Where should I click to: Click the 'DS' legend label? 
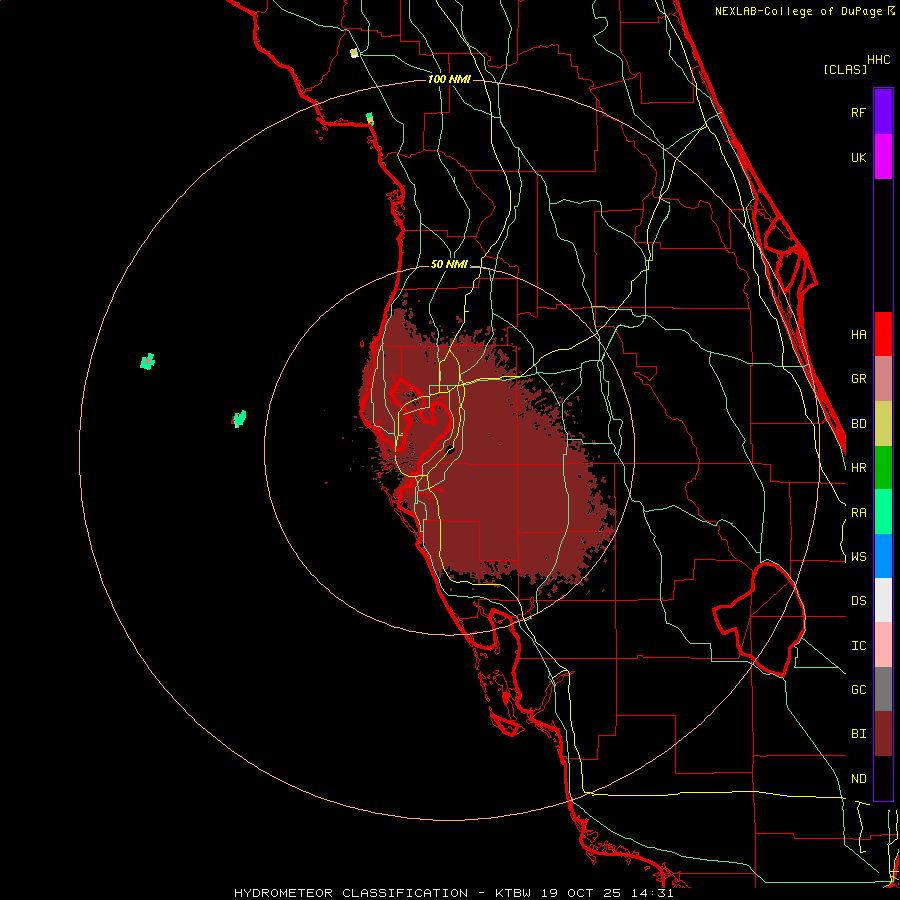(x=858, y=601)
